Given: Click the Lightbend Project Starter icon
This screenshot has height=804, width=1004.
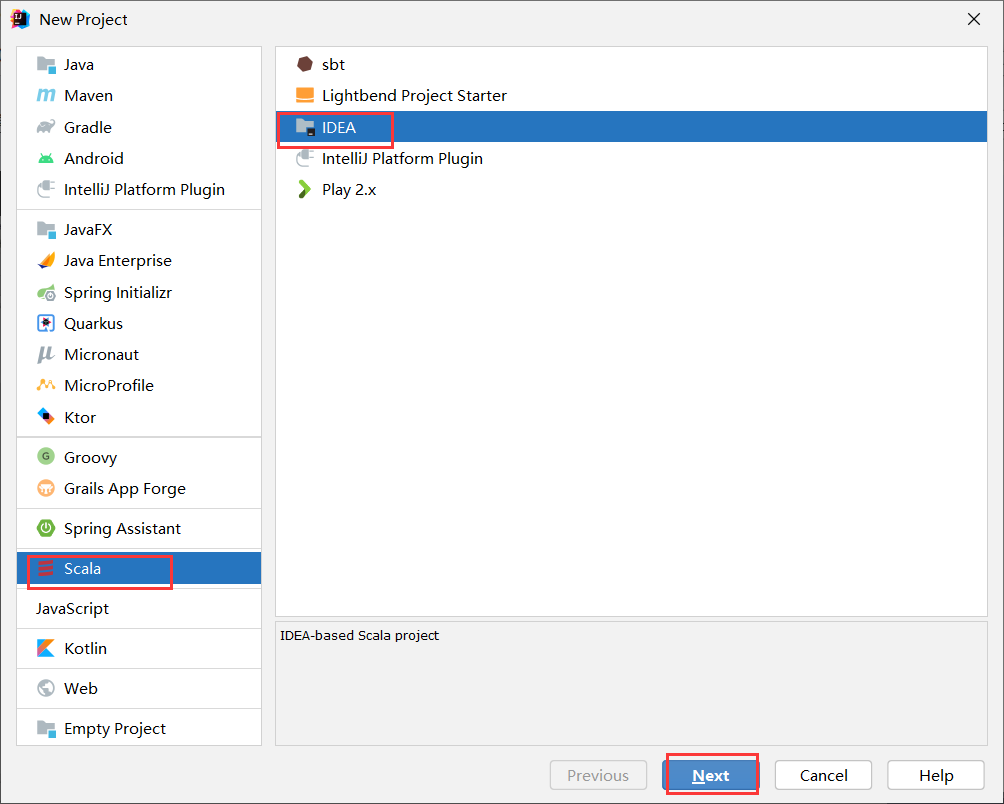Looking at the screenshot, I should (305, 95).
